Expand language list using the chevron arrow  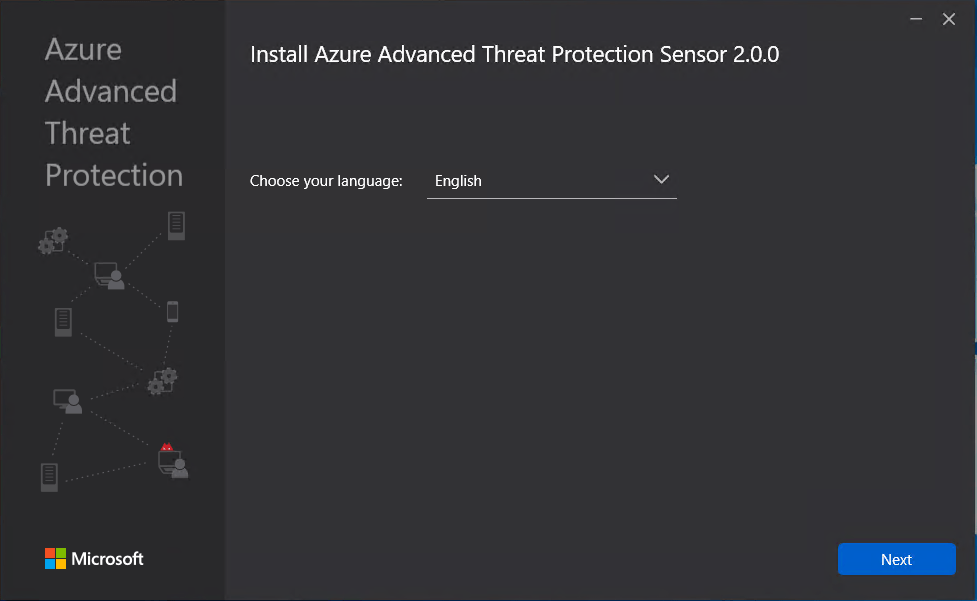pos(661,180)
